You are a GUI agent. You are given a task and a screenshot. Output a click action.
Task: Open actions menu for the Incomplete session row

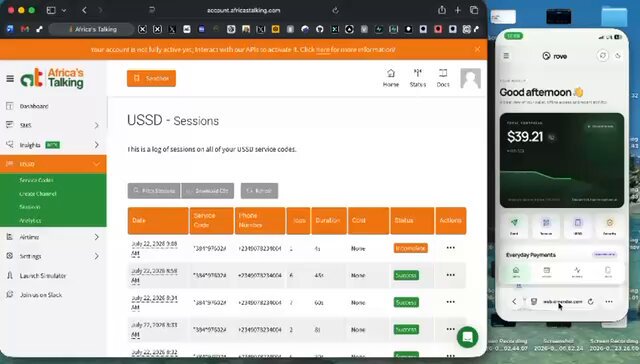(x=450, y=248)
